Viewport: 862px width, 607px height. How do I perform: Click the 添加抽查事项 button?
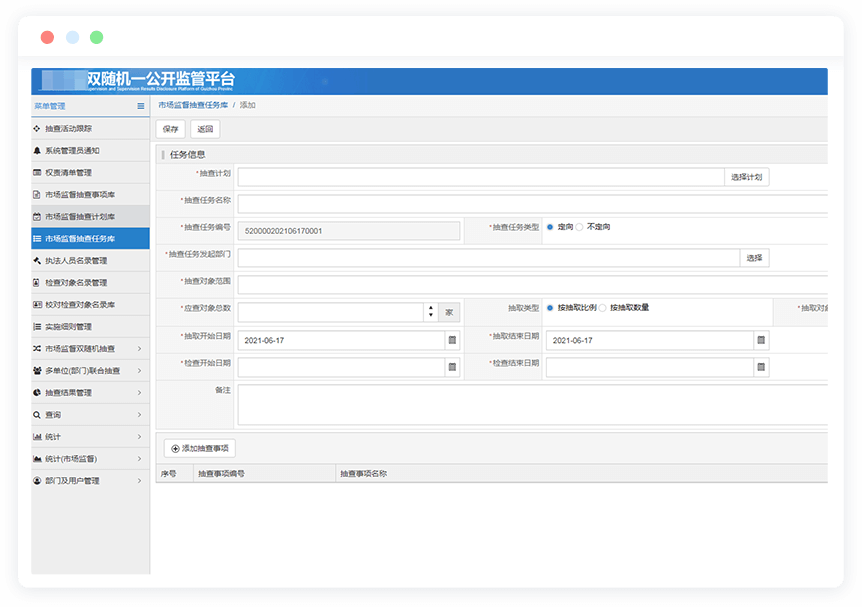pyautogui.click(x=200, y=449)
